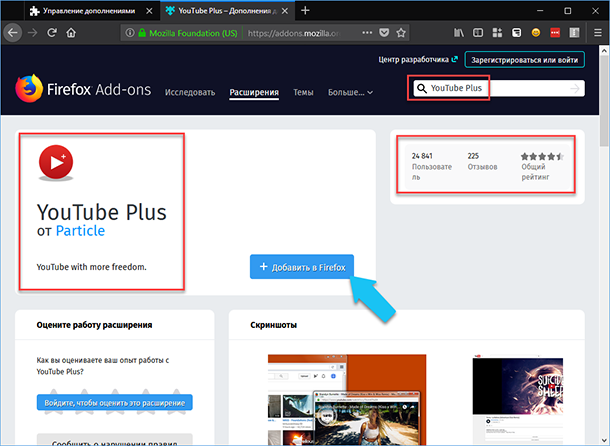Click the white box extension toolbar icon

point(516,33)
